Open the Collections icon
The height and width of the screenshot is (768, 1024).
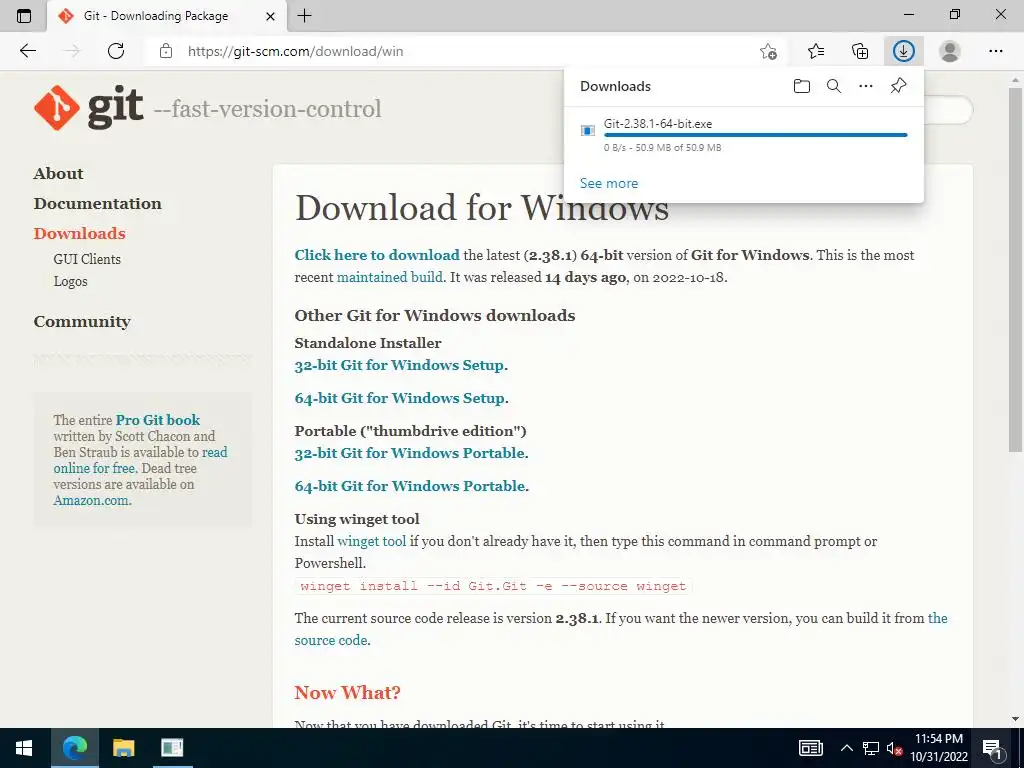click(860, 51)
